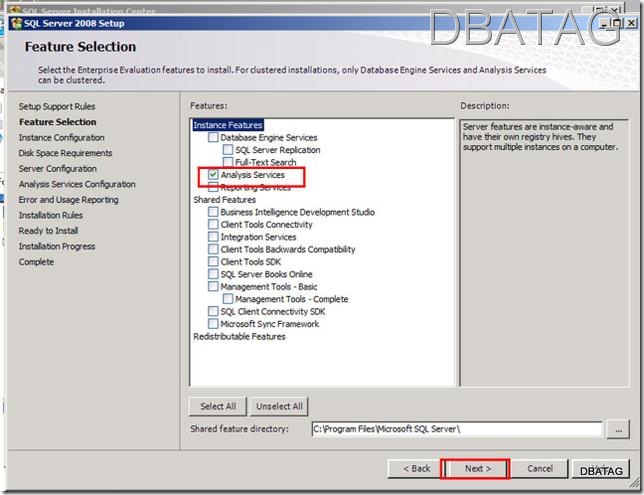Go to the next setup step
This screenshot has height=495, width=644.
478,468
